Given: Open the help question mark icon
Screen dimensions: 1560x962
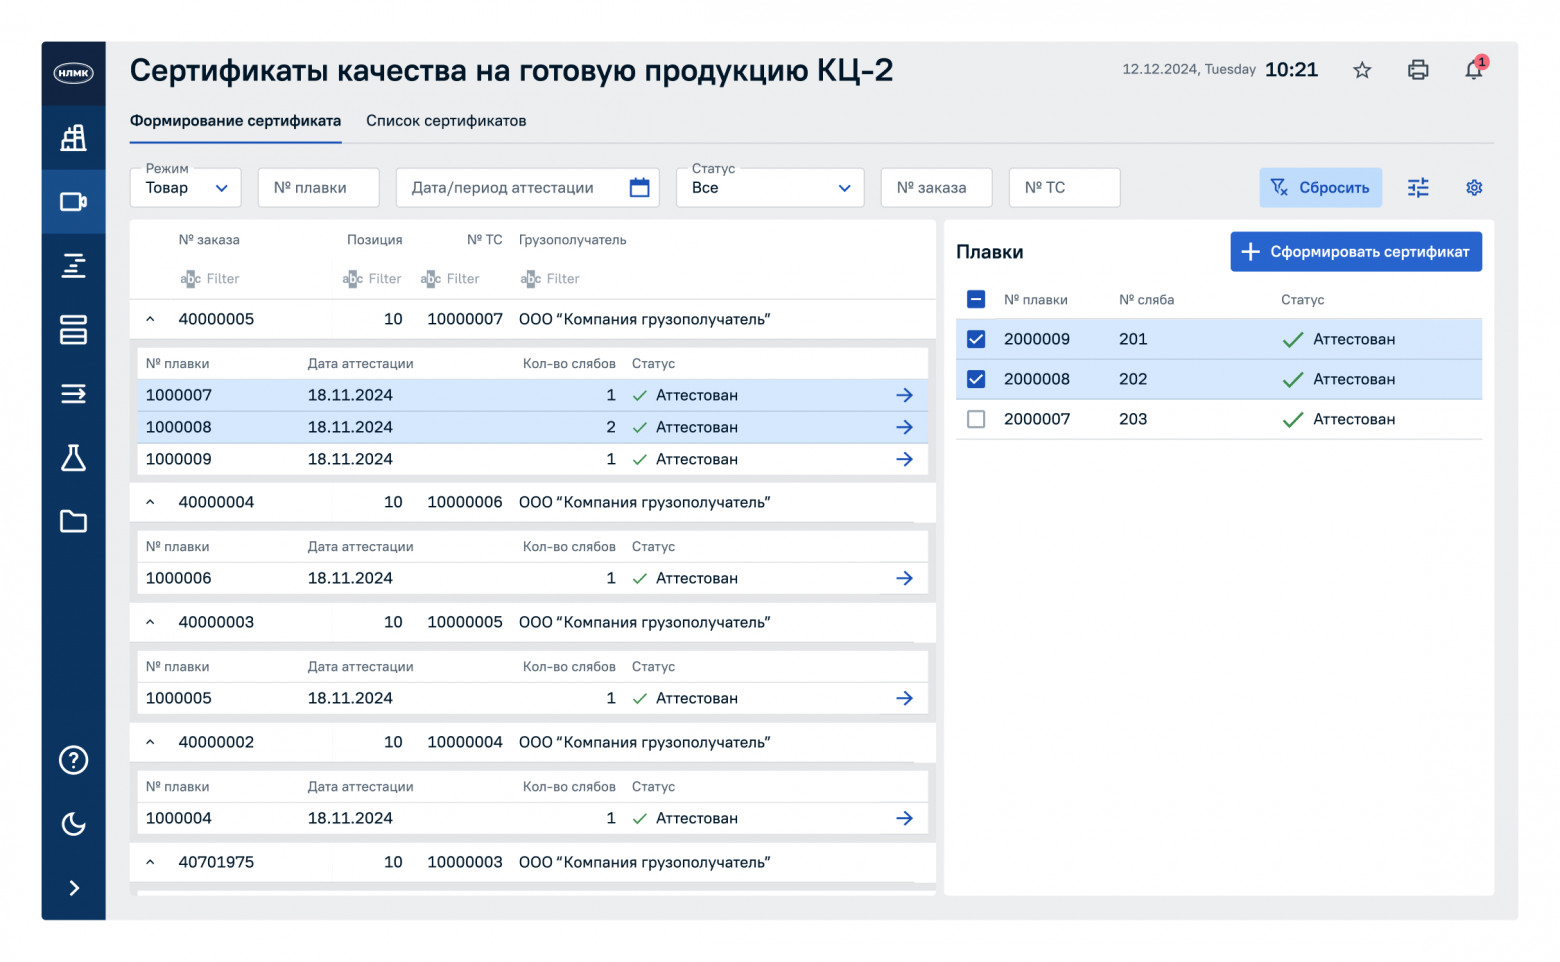Looking at the screenshot, I should click(74, 760).
